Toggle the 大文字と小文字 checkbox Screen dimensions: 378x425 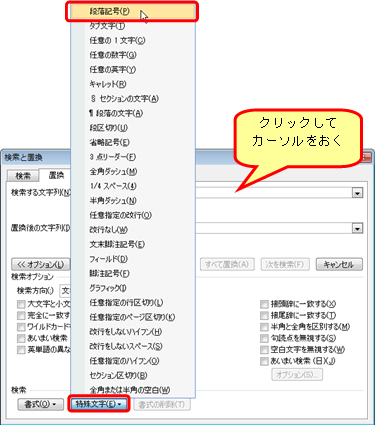click(x=21, y=304)
